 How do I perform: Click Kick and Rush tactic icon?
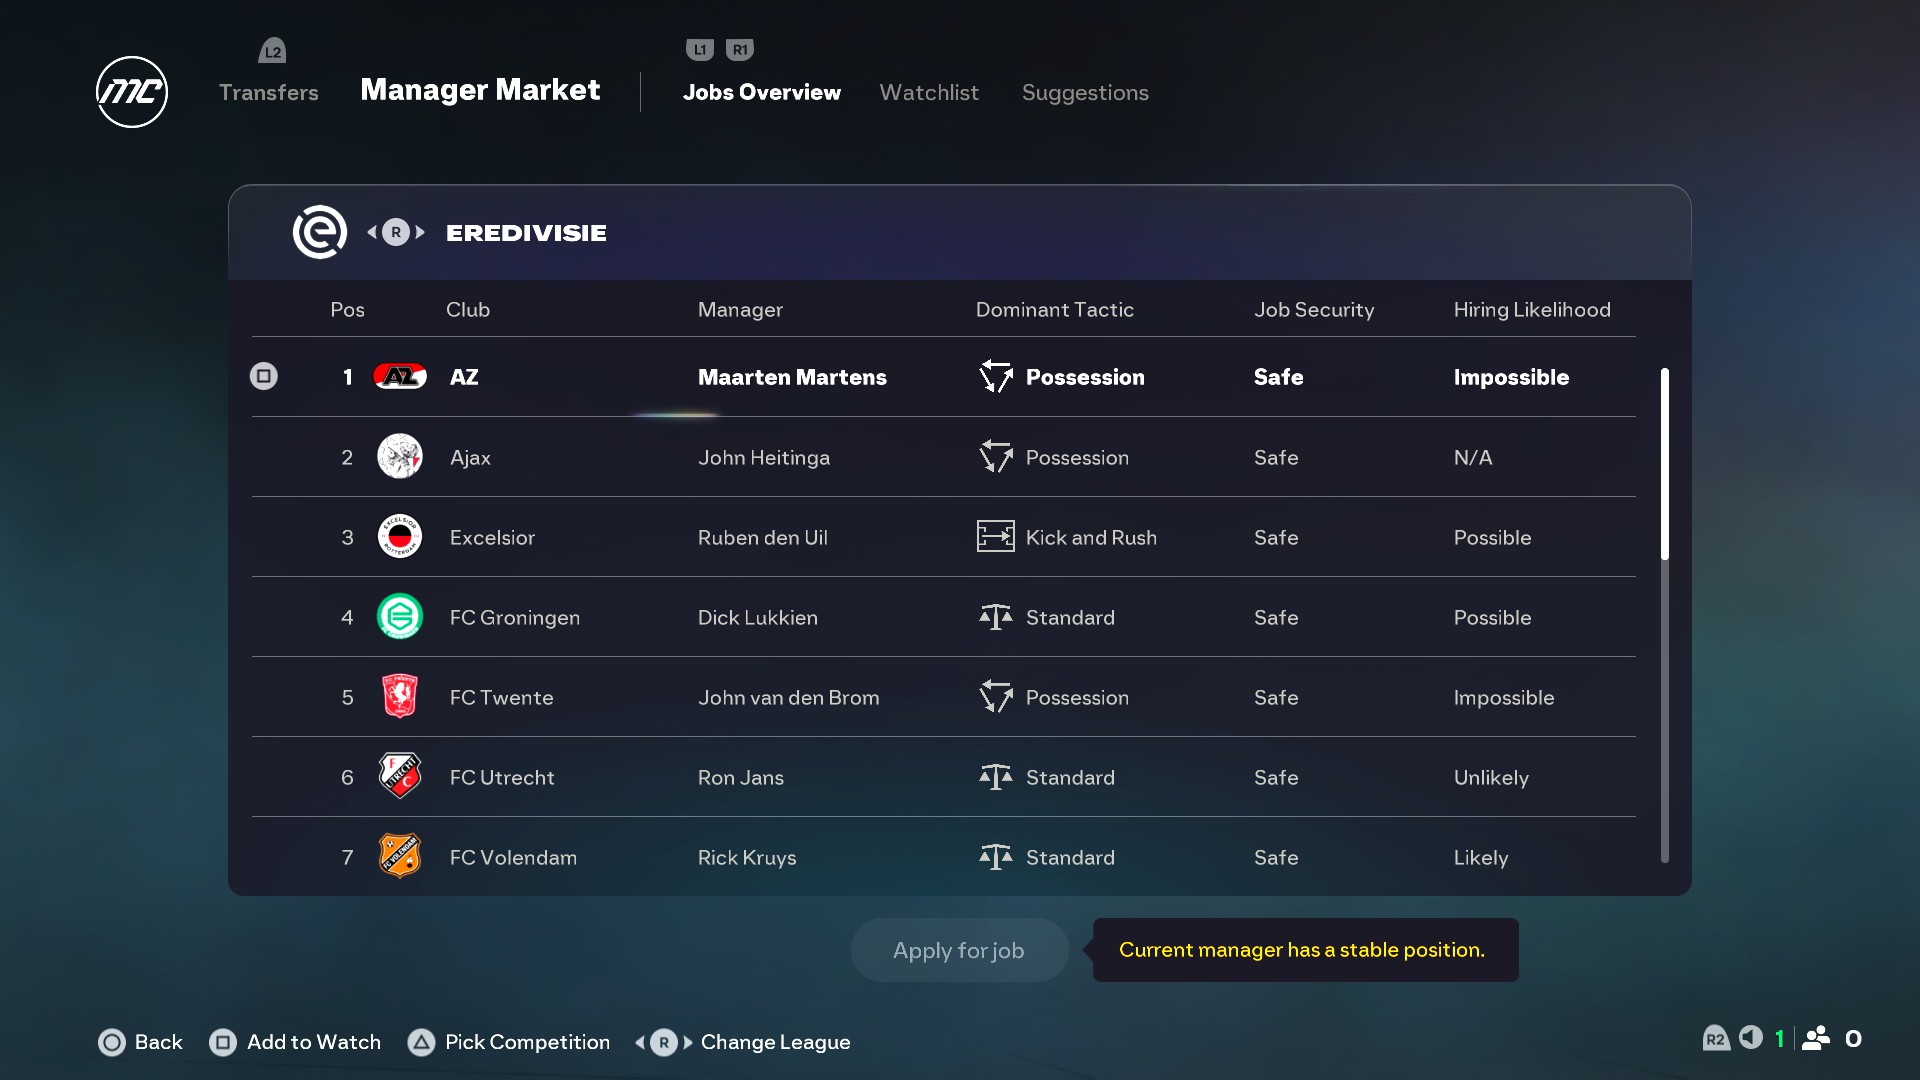click(995, 537)
